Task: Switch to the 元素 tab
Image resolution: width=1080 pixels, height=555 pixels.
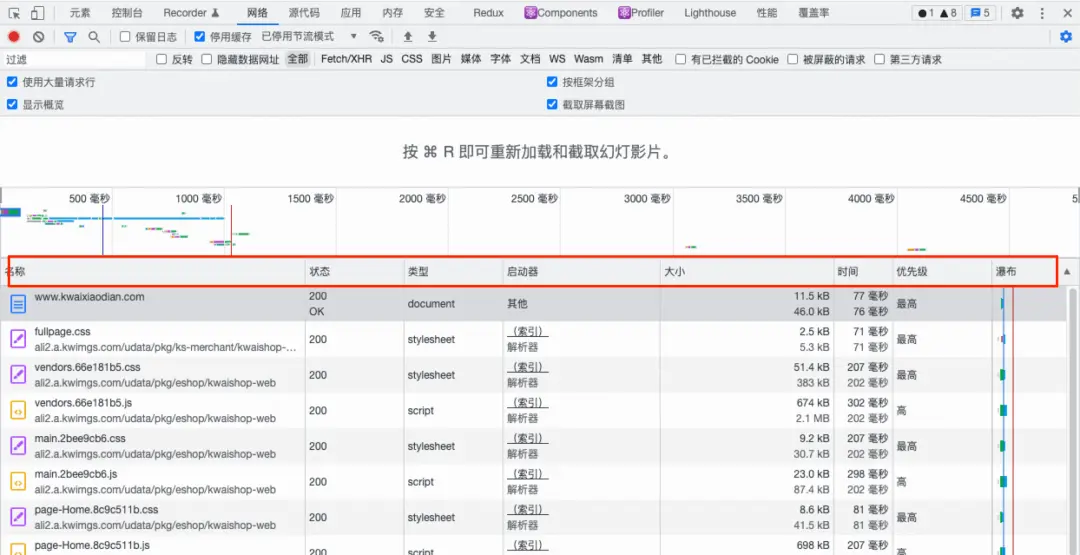Action: coord(80,13)
